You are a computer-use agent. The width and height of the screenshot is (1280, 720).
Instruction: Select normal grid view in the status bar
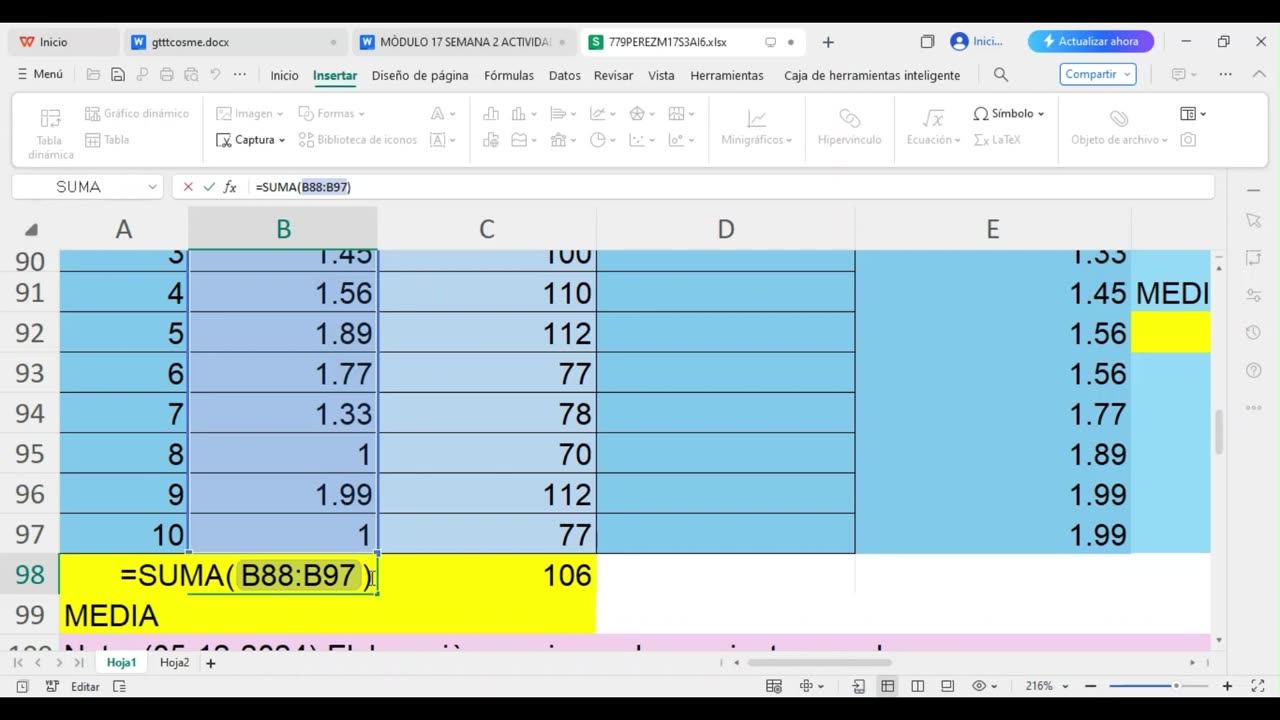coord(887,686)
